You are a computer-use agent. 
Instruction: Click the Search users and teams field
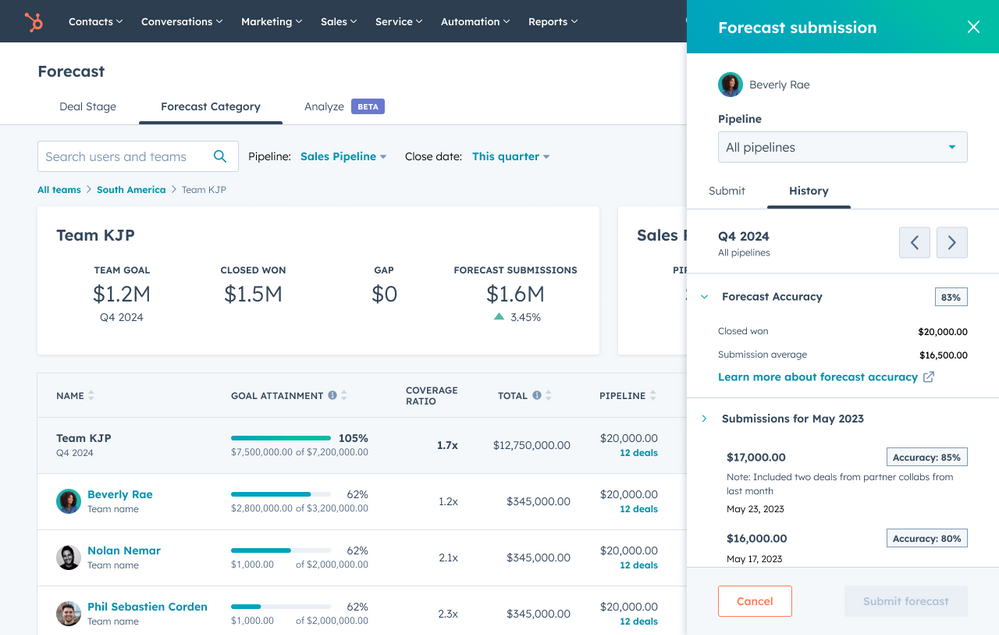click(x=138, y=157)
